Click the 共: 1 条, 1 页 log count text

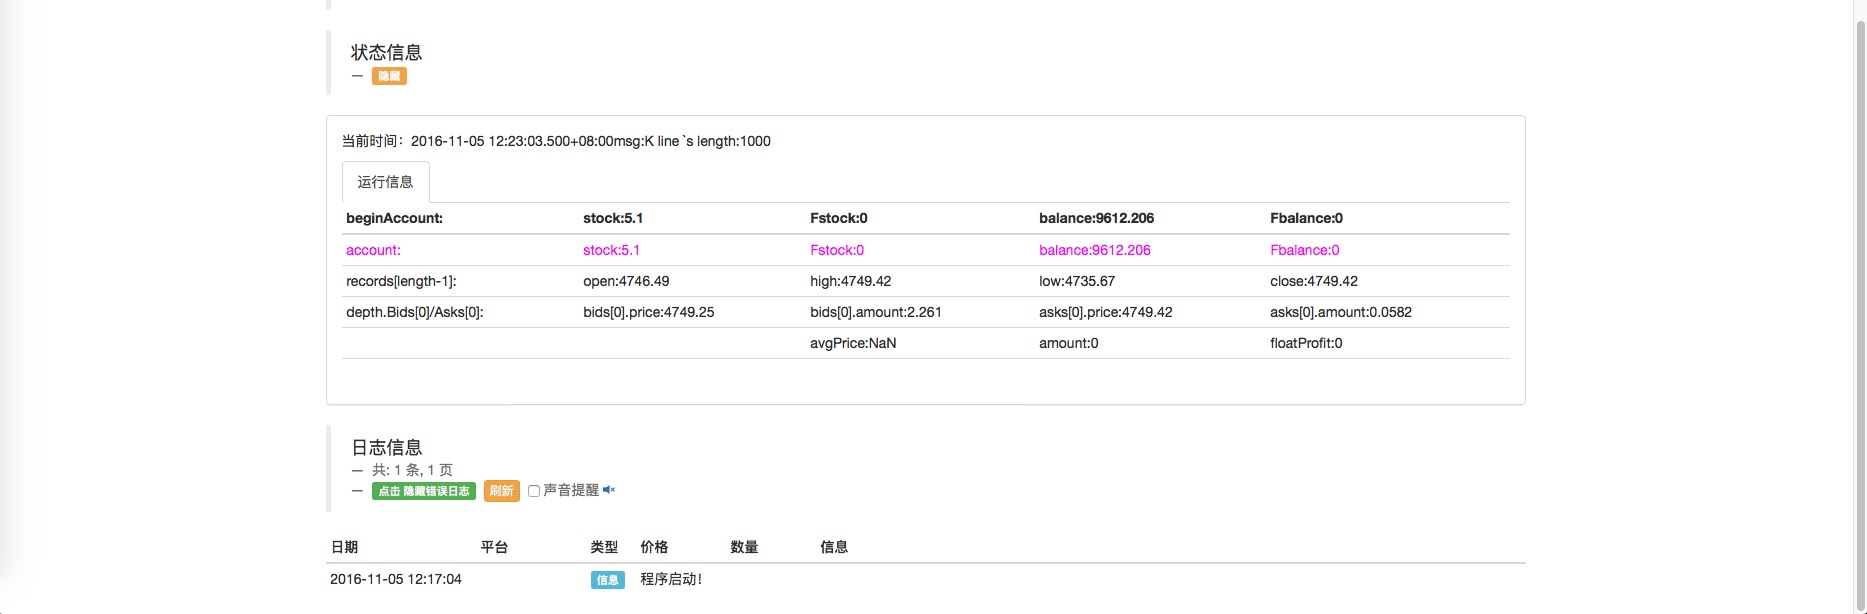click(412, 470)
